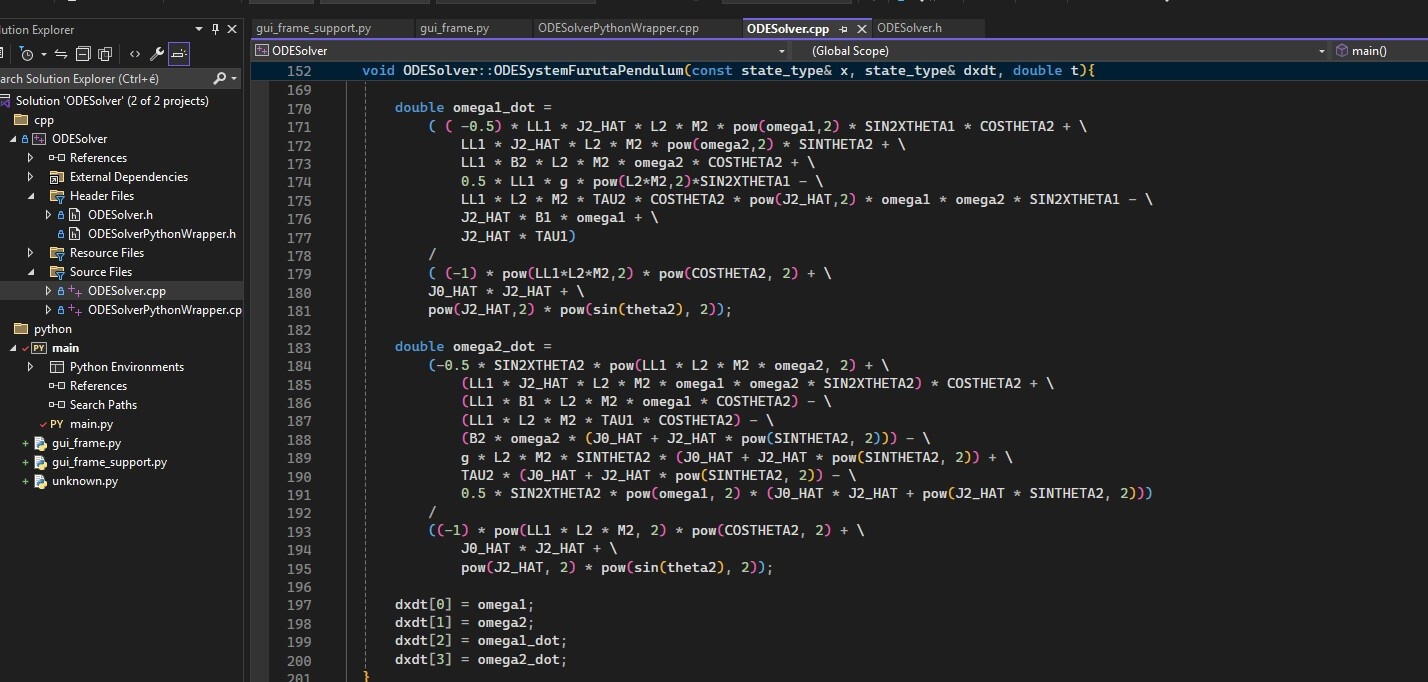This screenshot has height=682, width=1428.
Task: Click the View Code icon in Solution Explorer
Action: [136, 54]
